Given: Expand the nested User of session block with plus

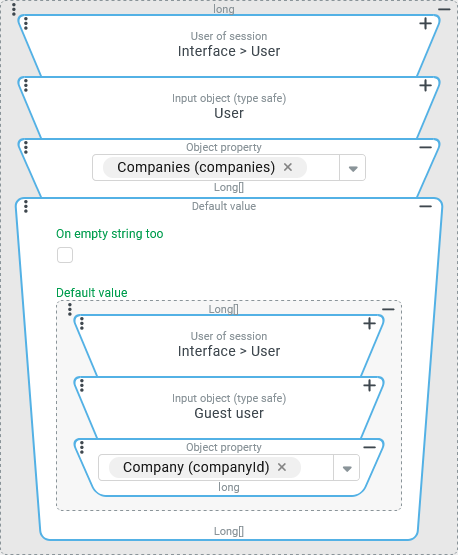Looking at the screenshot, I should tap(370, 324).
